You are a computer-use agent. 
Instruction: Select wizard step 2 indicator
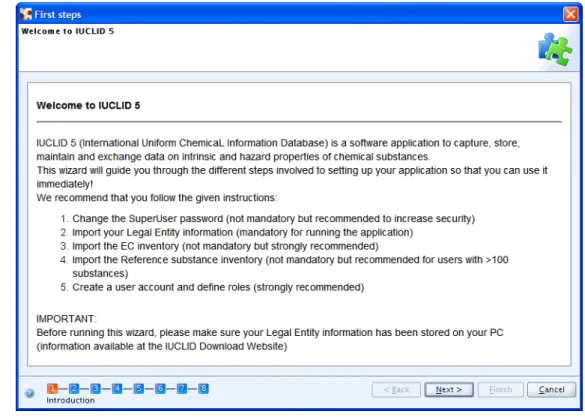coord(74,389)
